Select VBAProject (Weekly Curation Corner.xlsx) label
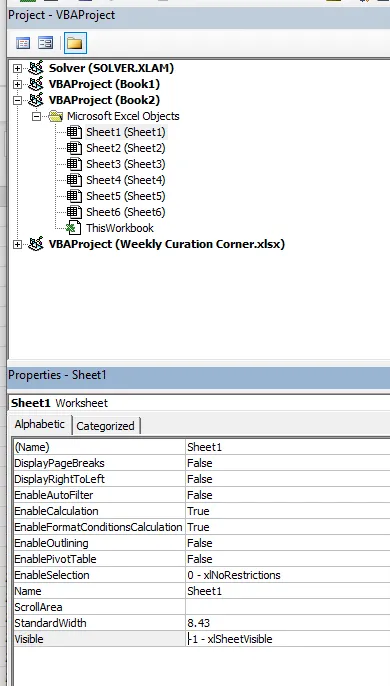 pos(167,244)
